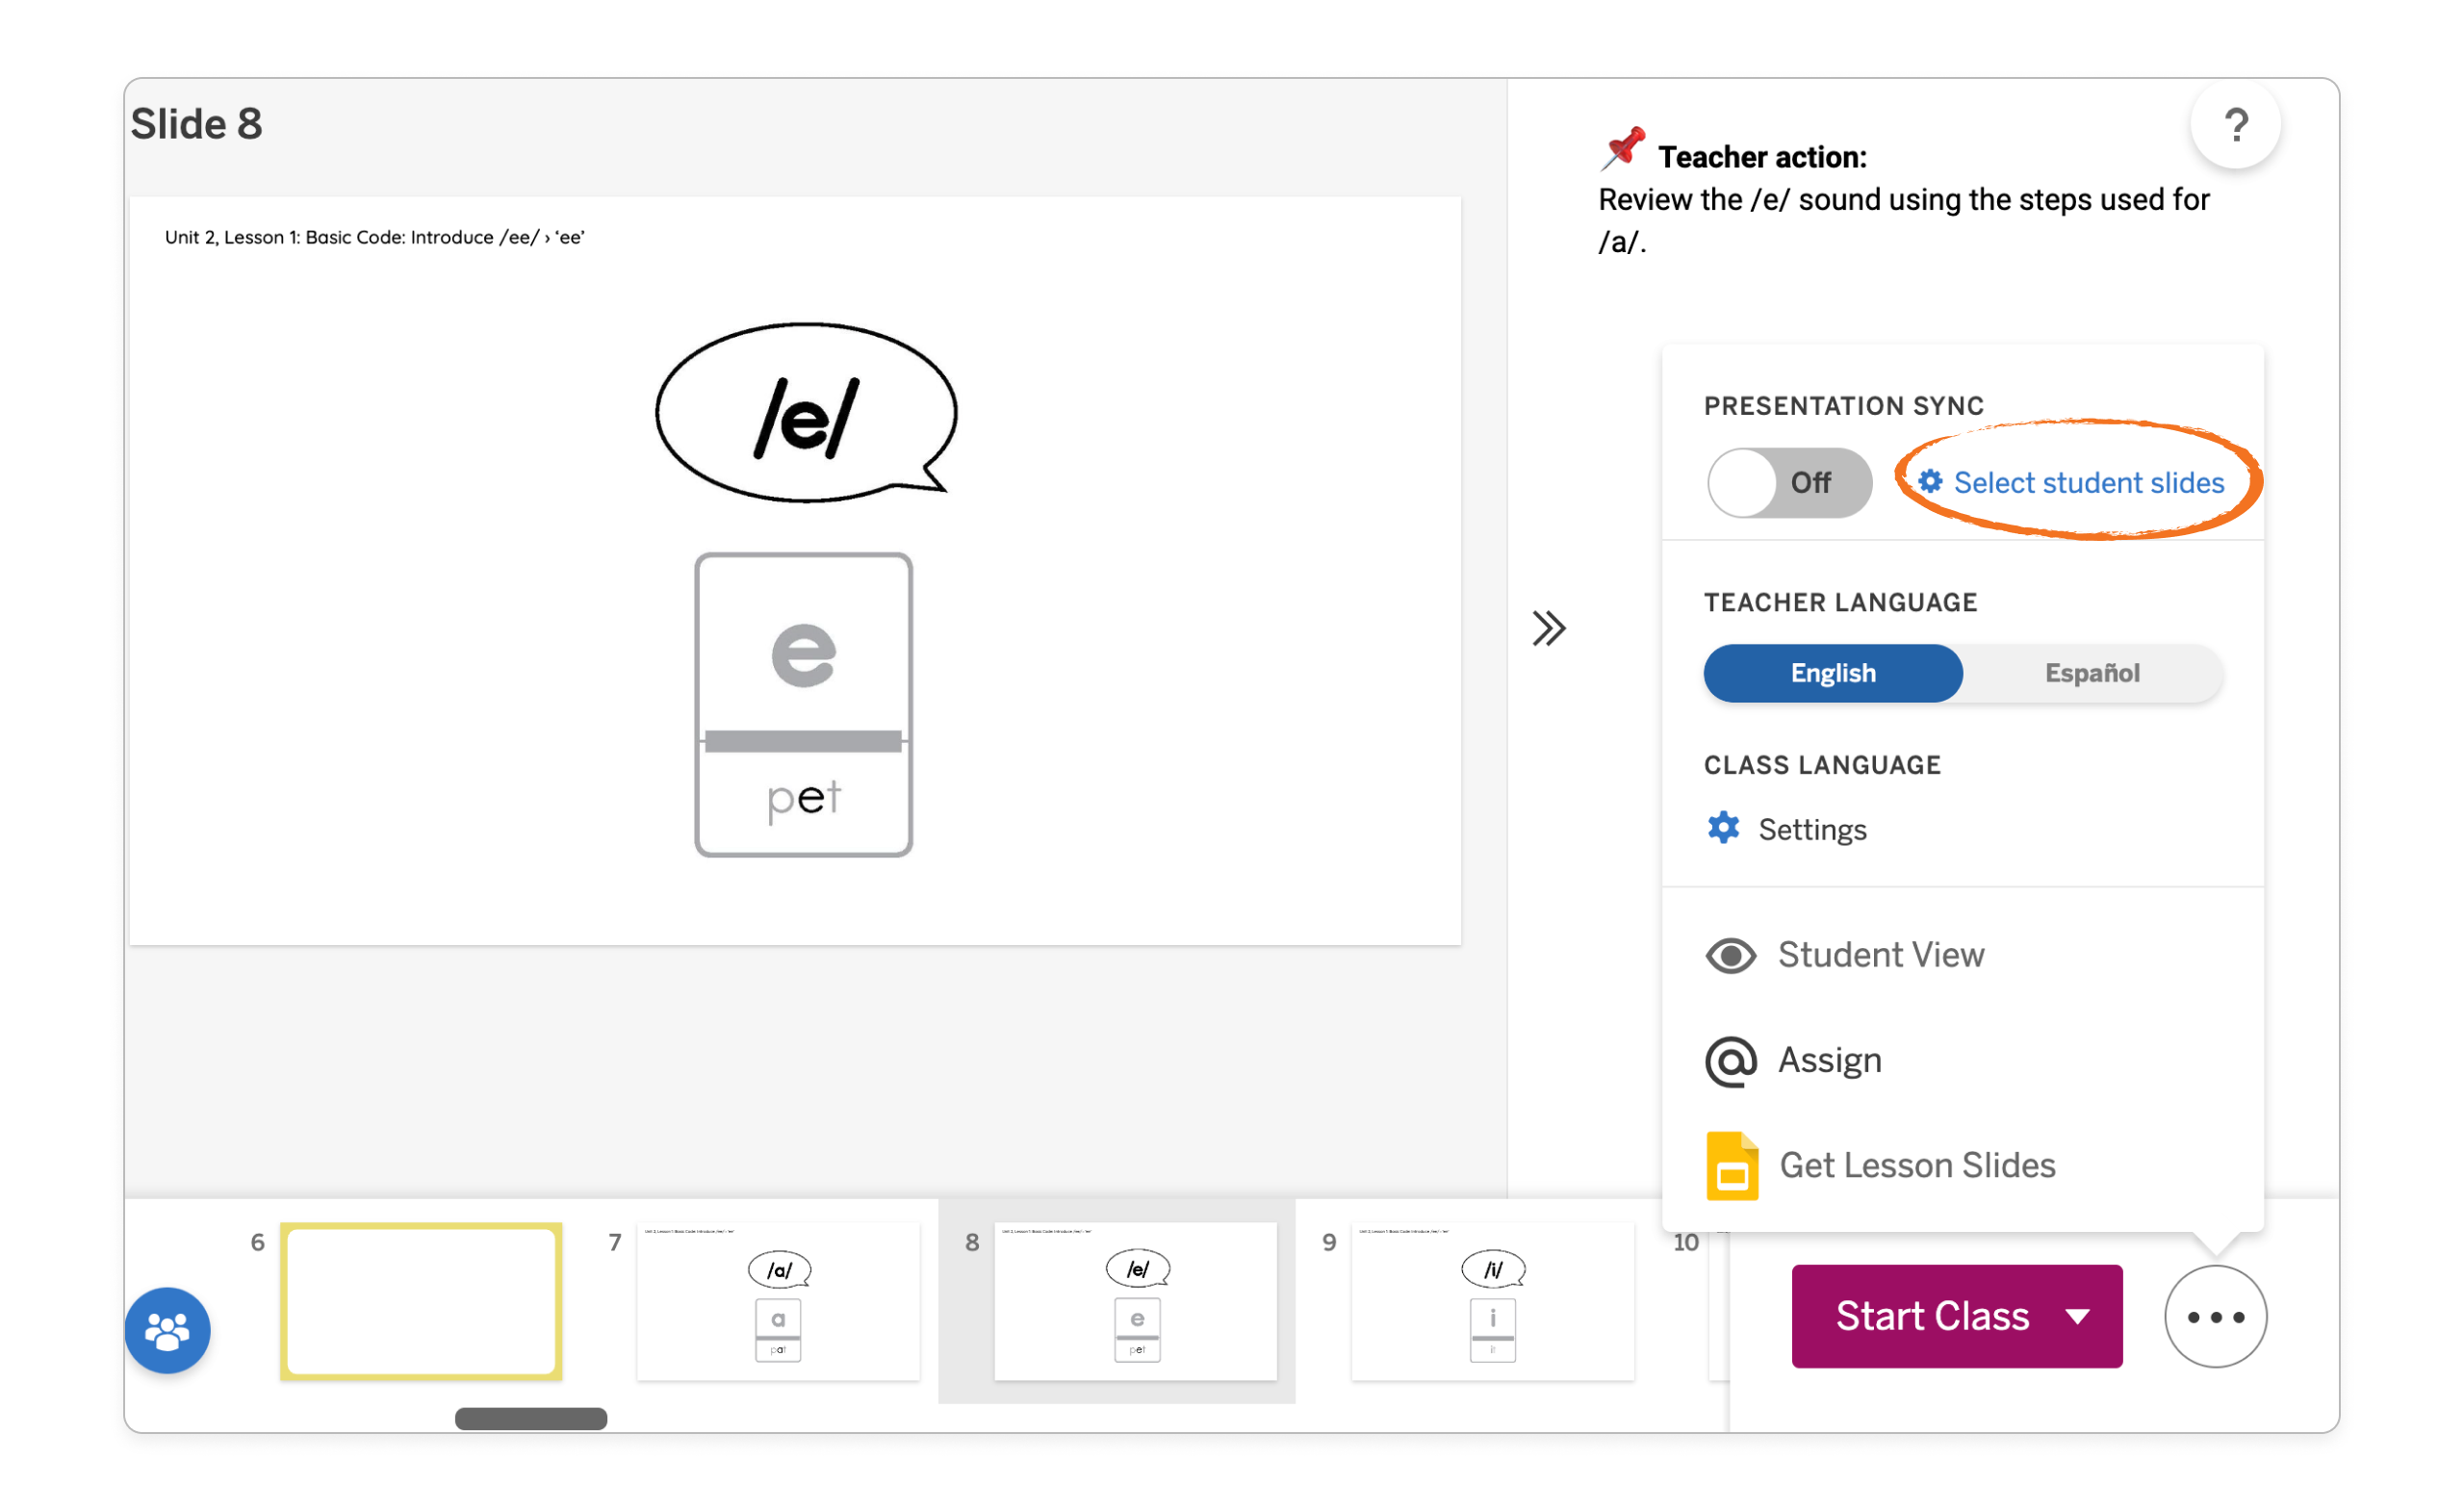
Task: Collapse the sidebar with the double chevron
Action: tap(1548, 628)
